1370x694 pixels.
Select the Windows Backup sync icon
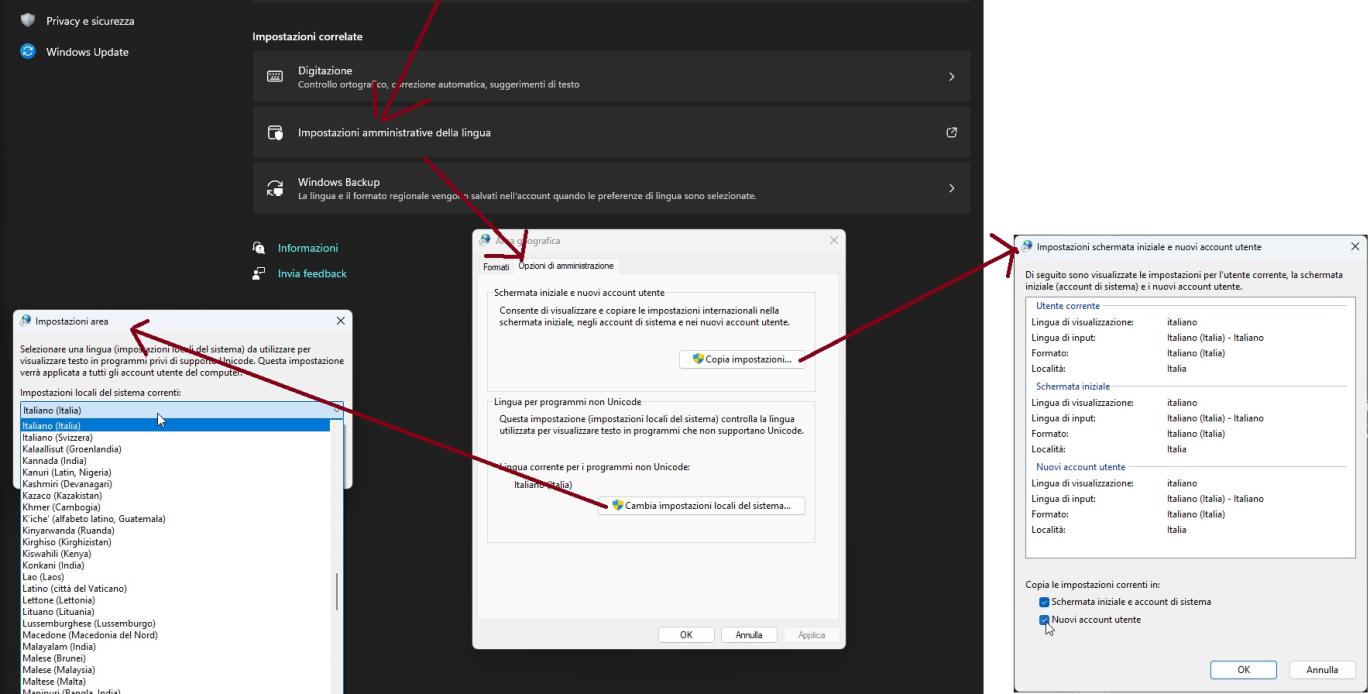[x=275, y=188]
